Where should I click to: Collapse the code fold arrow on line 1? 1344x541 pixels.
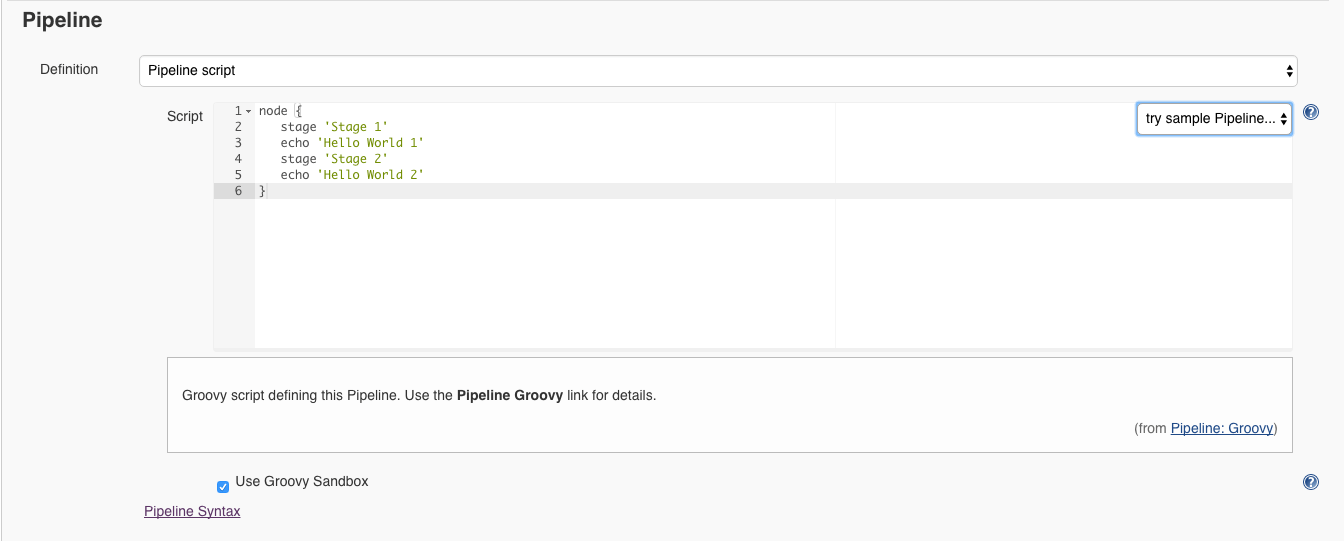pos(248,111)
